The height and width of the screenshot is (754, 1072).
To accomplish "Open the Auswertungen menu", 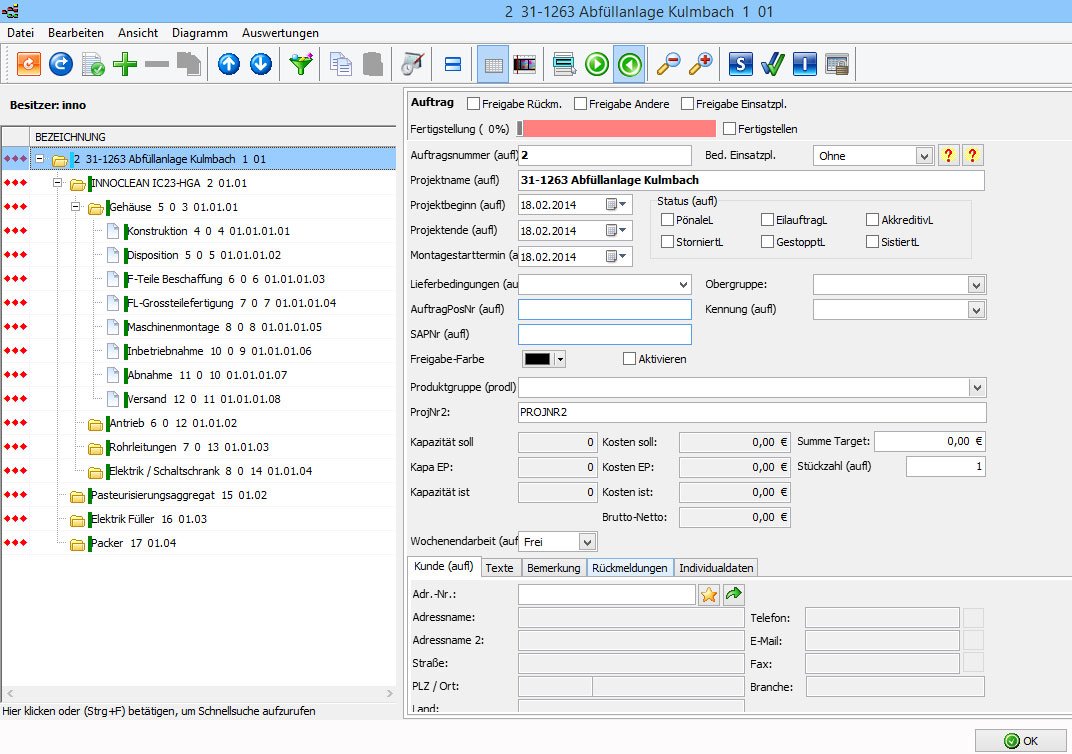I will tap(280, 33).
